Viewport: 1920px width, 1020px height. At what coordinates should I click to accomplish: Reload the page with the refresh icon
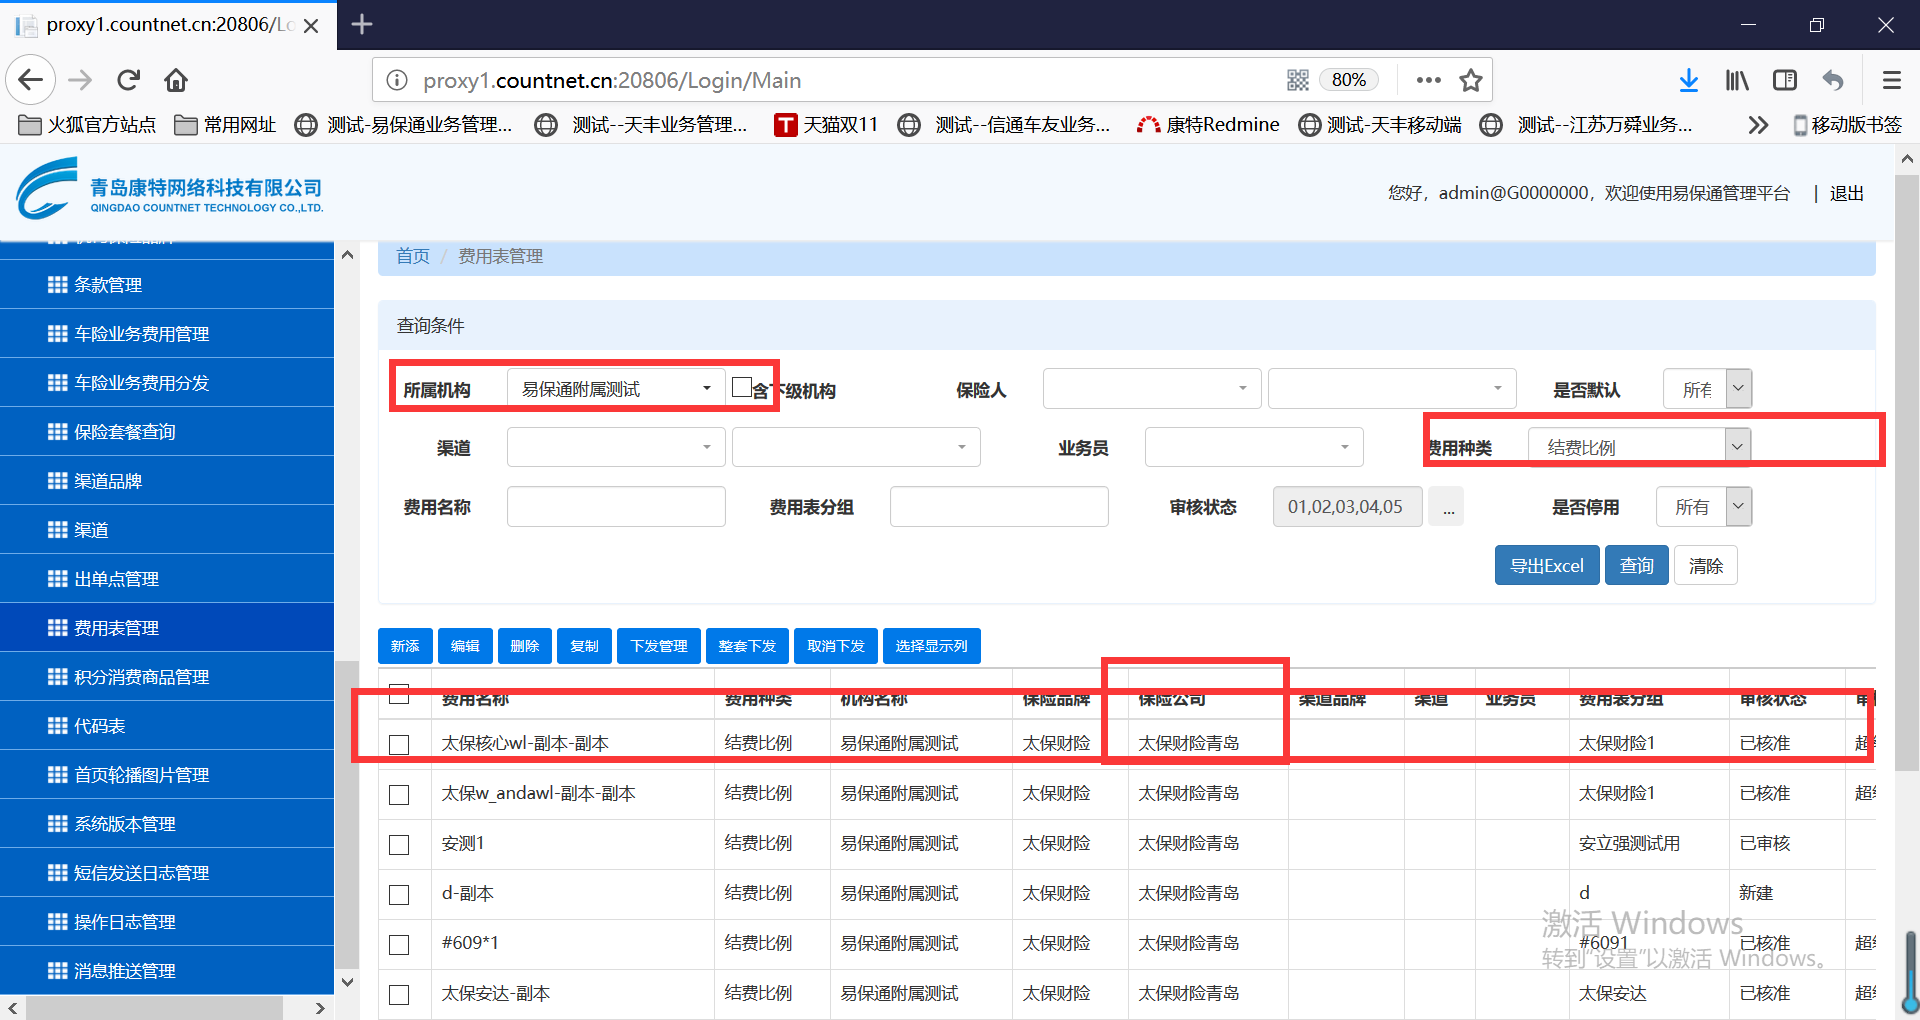(x=128, y=80)
